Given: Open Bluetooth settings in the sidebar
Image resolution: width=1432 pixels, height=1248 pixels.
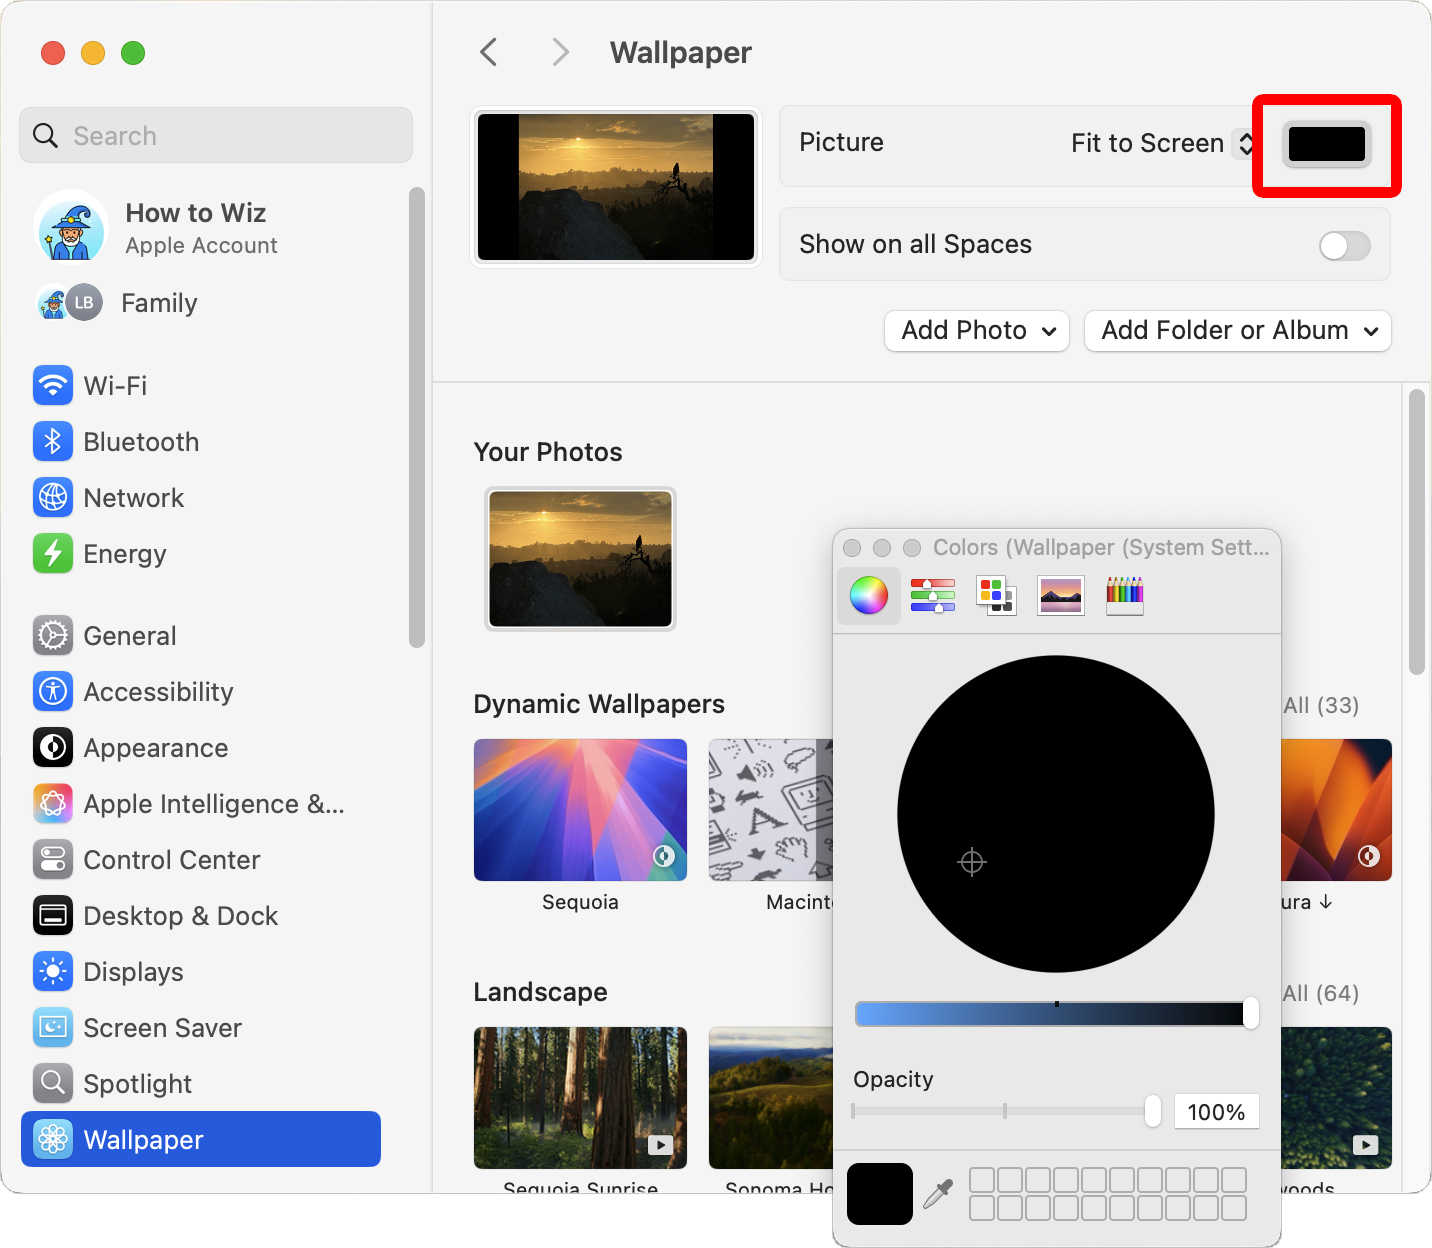Looking at the screenshot, I should 141,442.
